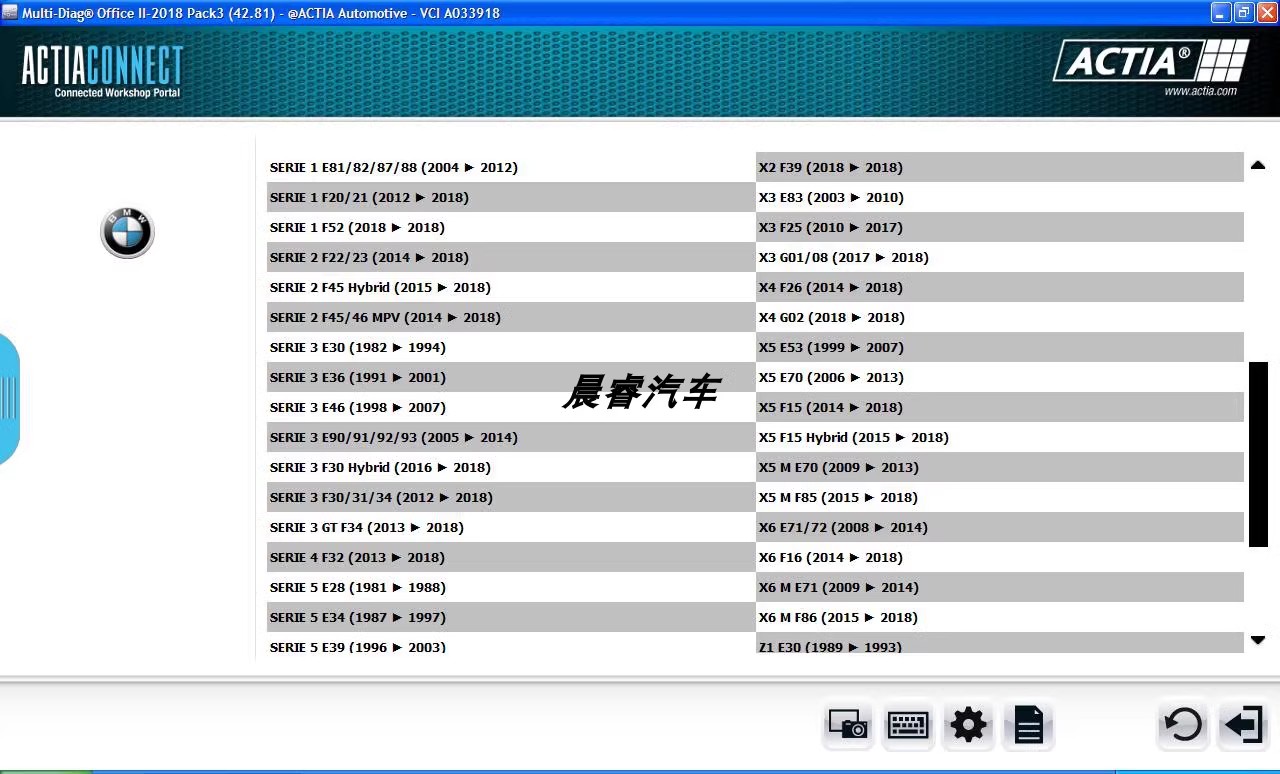Select X6 M E71 (2009-2014)
This screenshot has height=774, width=1280.
[1000, 587]
